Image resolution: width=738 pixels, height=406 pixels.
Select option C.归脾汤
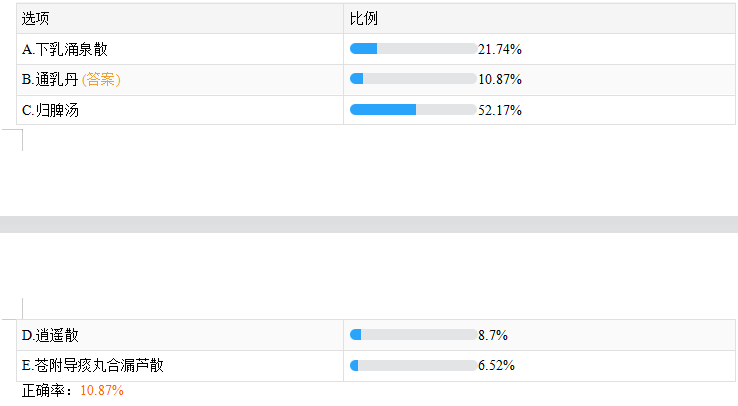click(x=50, y=111)
